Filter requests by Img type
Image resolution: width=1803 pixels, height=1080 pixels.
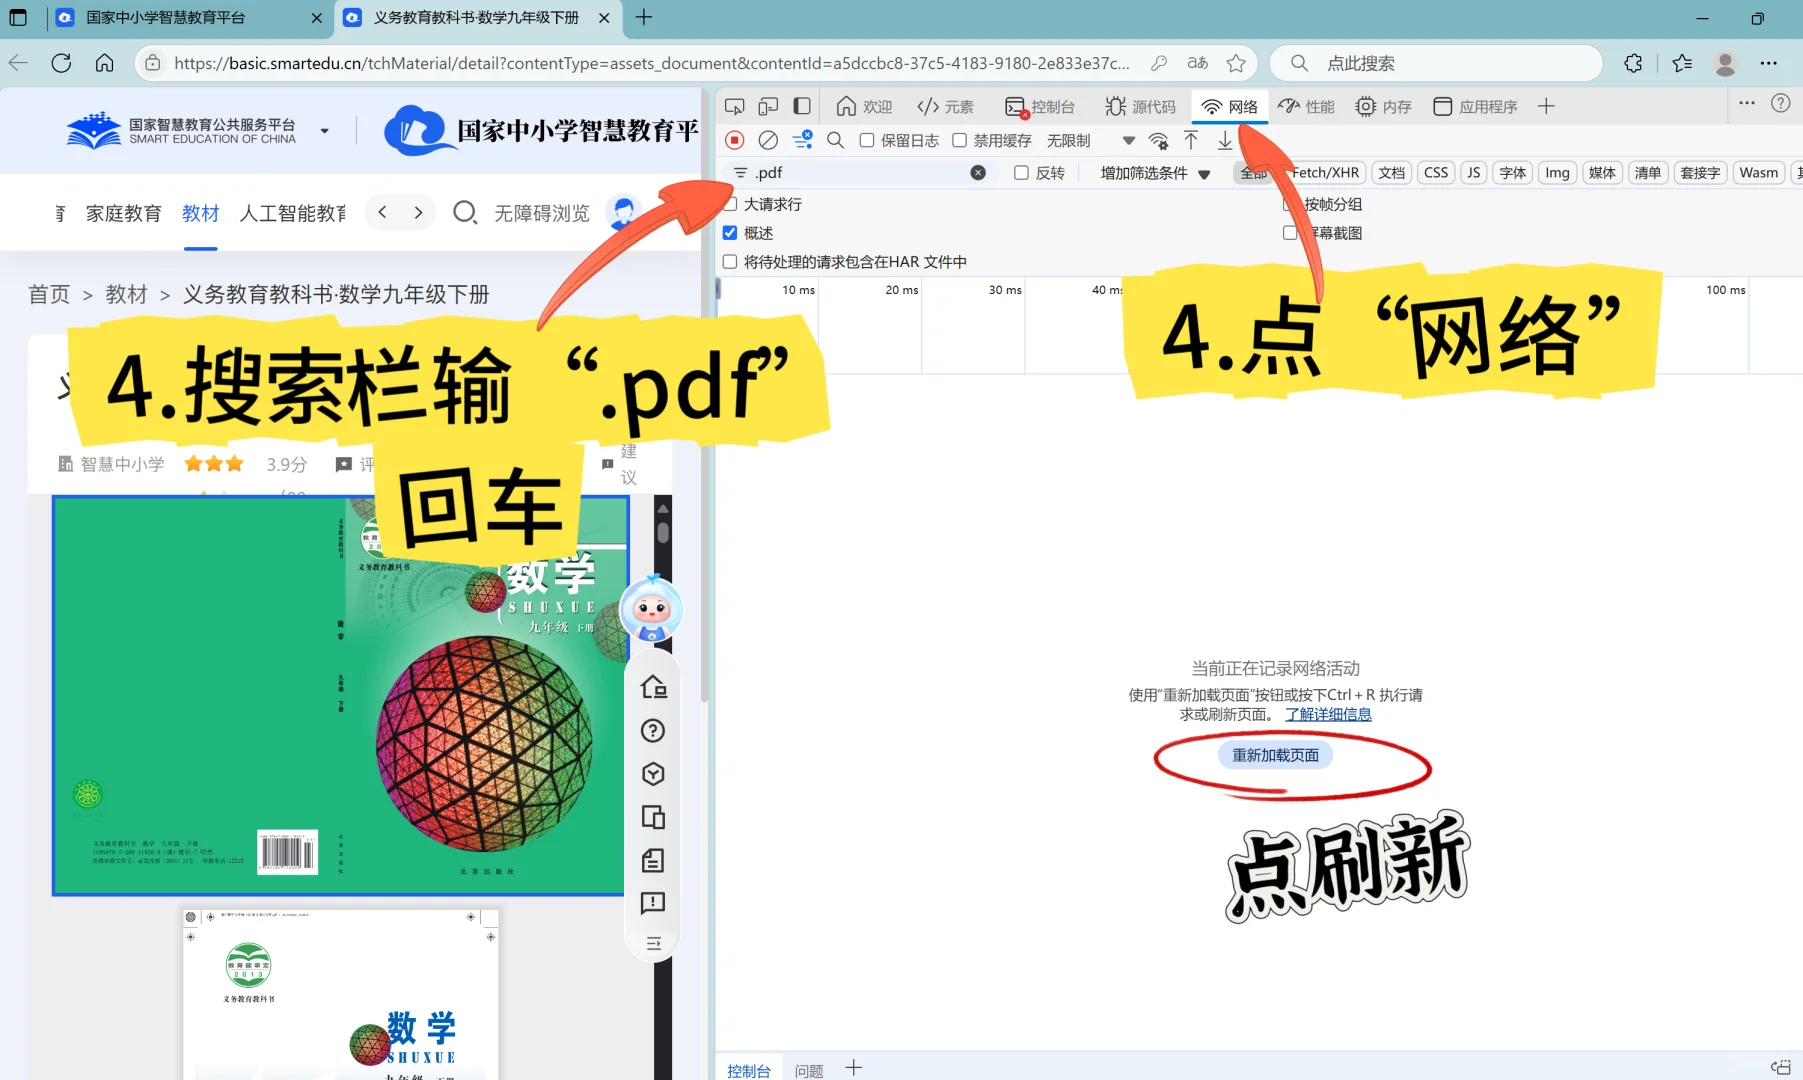[x=1557, y=172]
